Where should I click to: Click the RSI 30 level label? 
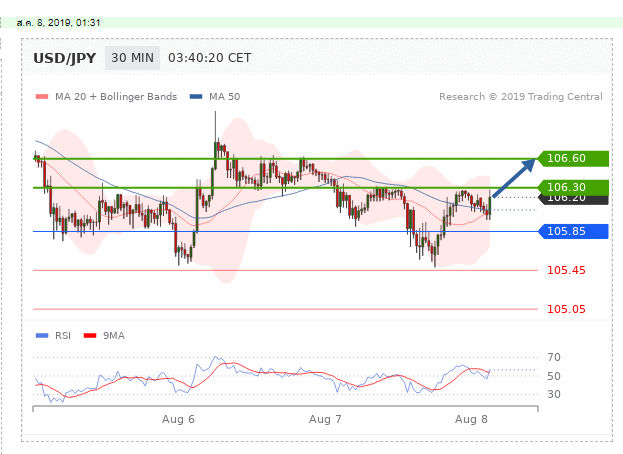554,394
